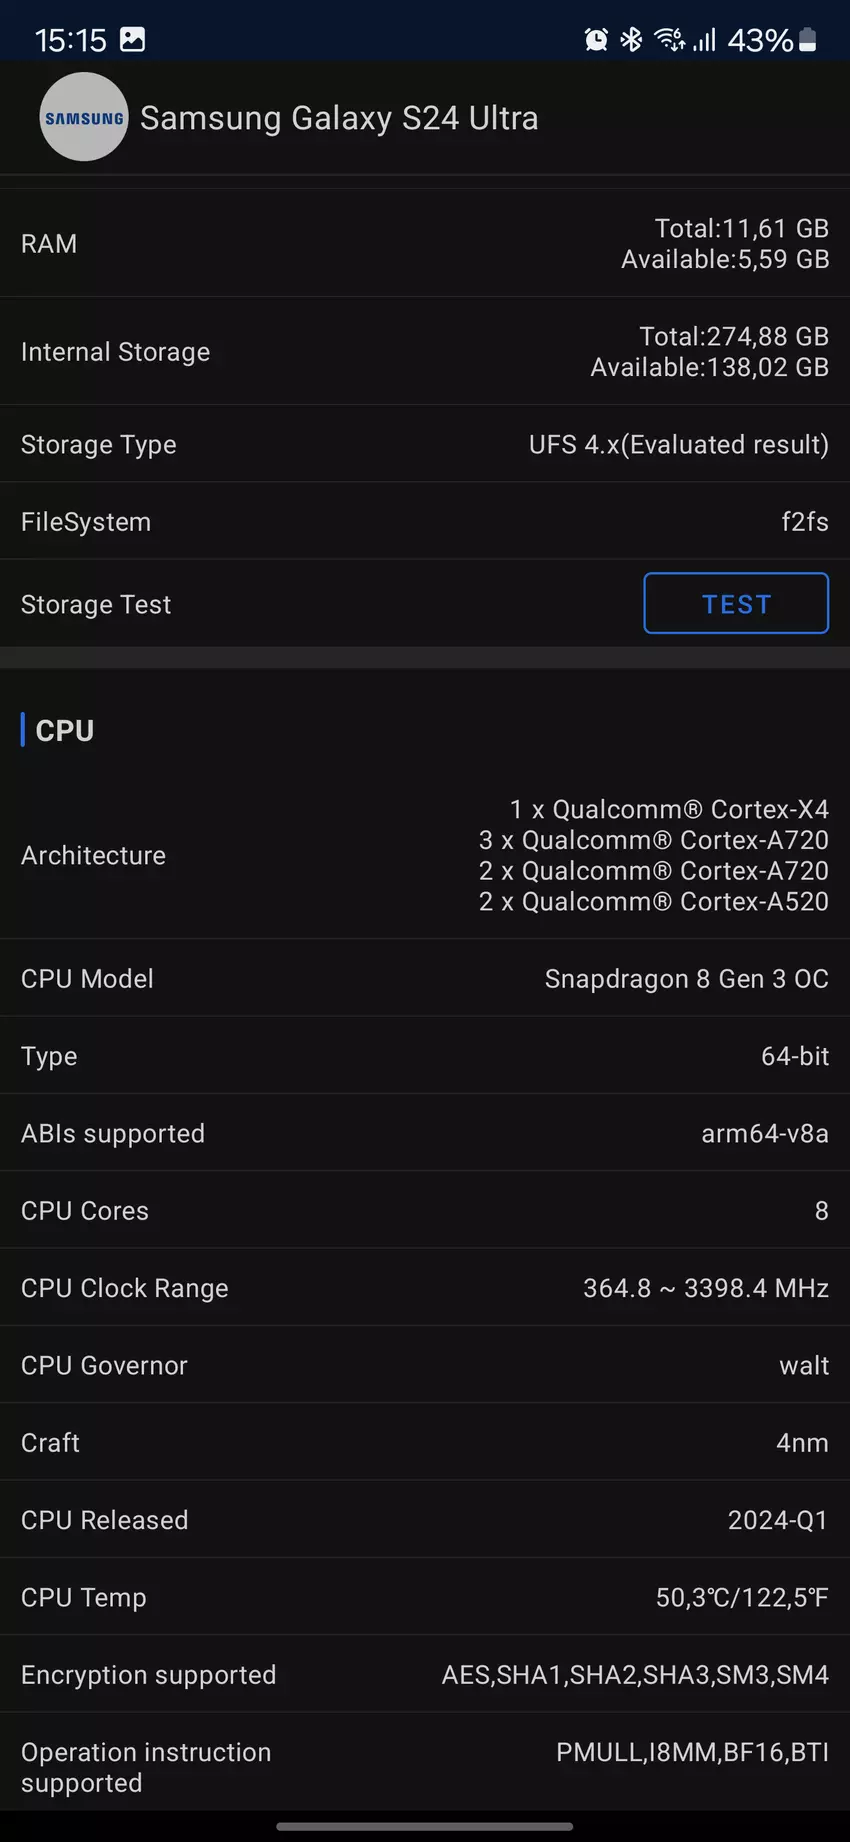The width and height of the screenshot is (850, 1842).
Task: Tap the Storage Type row
Action: [425, 444]
